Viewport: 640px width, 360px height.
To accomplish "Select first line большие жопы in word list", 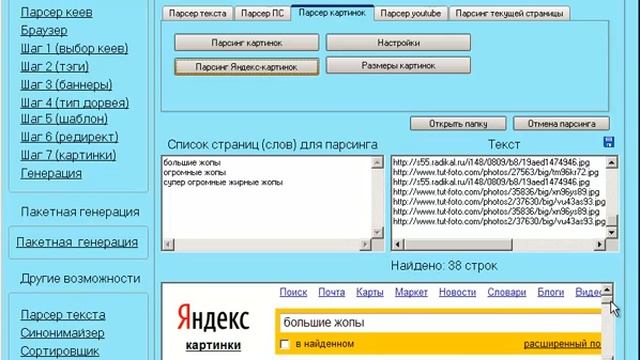I will click(192, 162).
